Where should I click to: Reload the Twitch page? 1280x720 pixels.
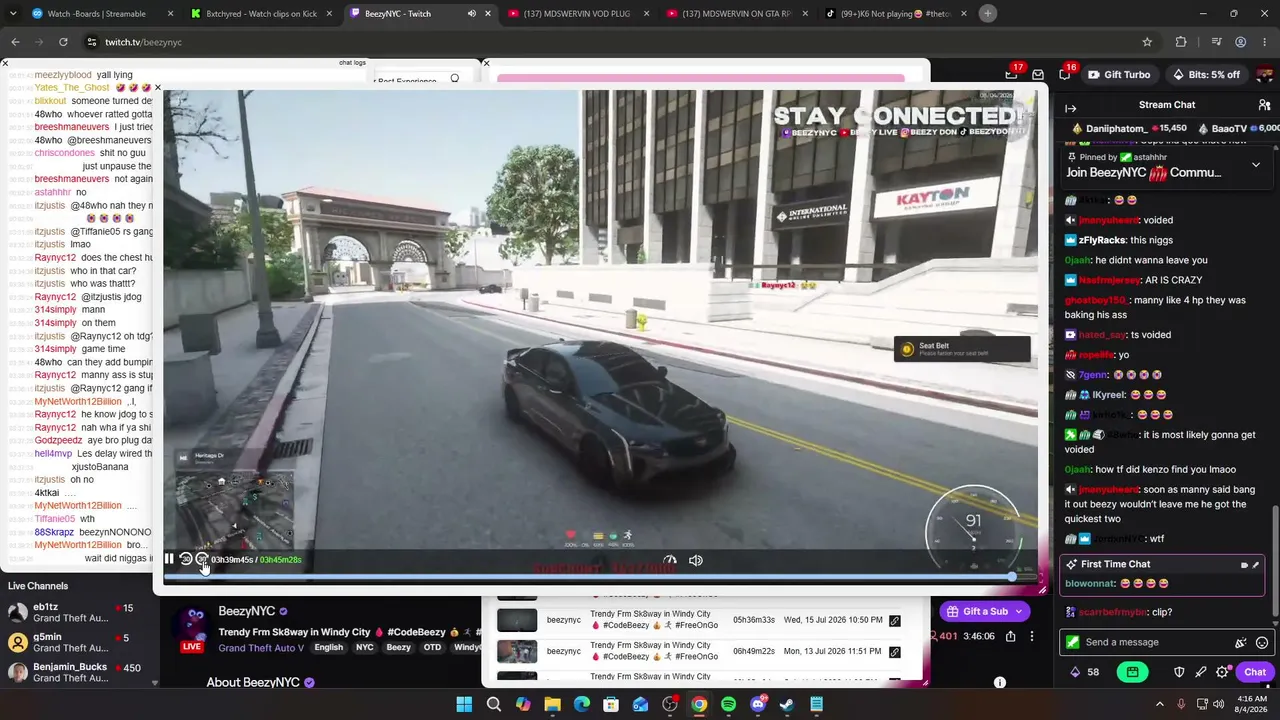63,42
